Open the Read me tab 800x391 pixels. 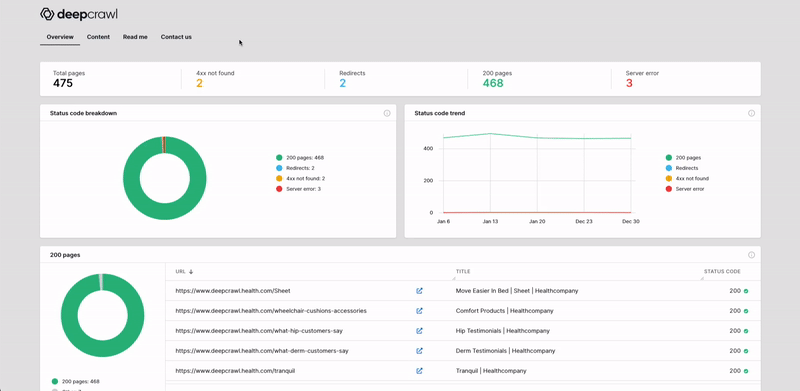click(135, 37)
